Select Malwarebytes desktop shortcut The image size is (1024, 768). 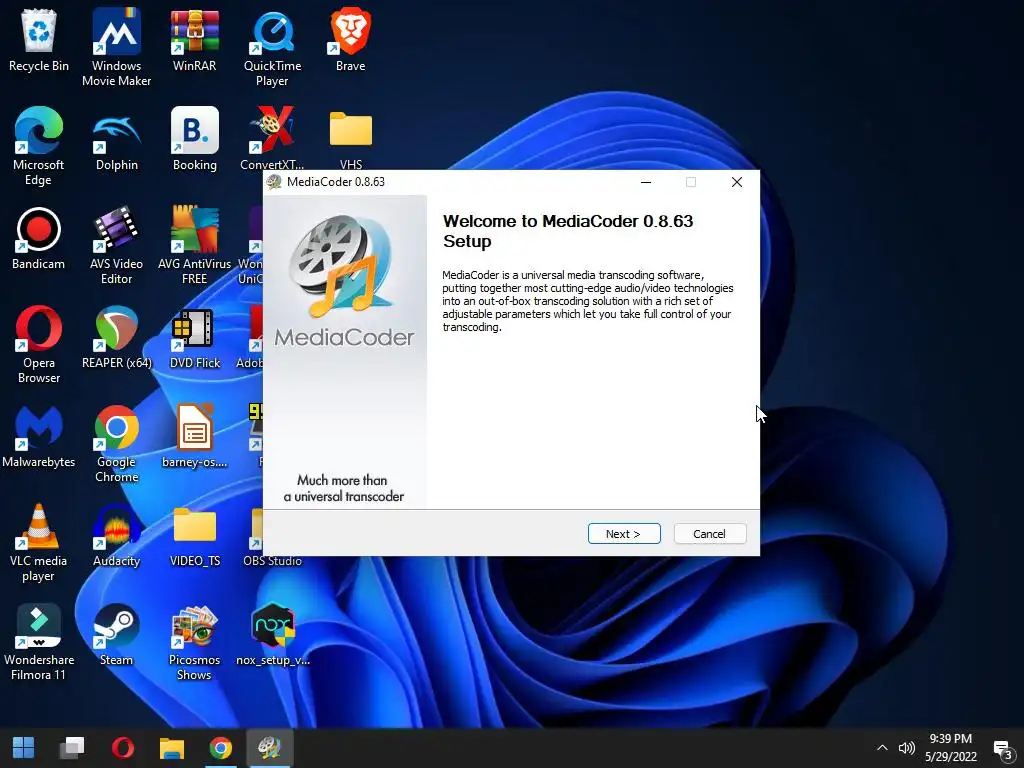[39, 436]
